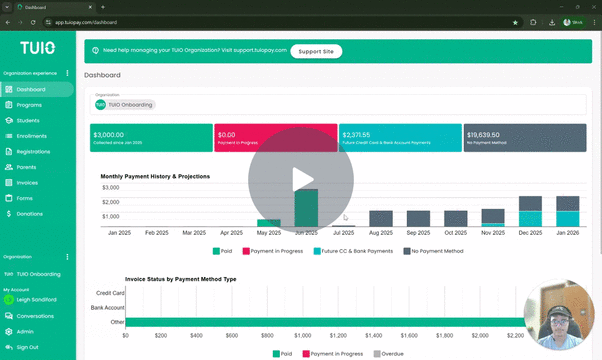Open Leigh Sandiford account profile

point(30,300)
